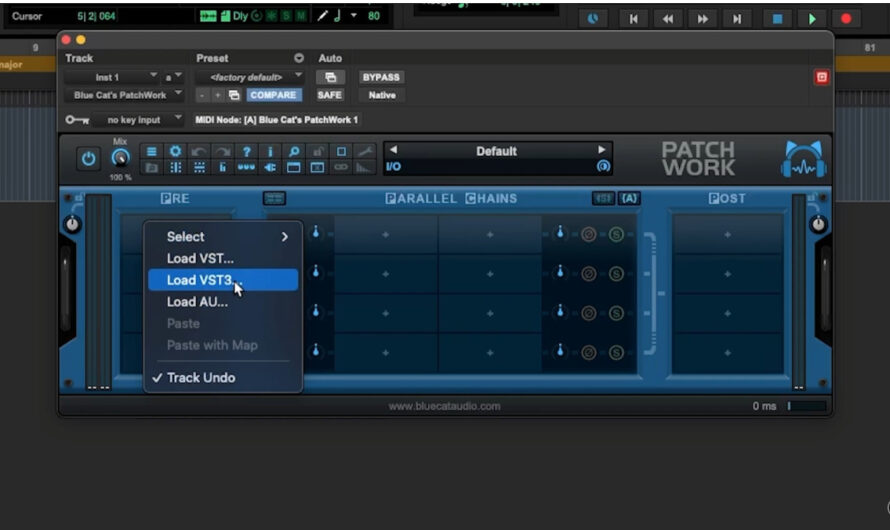
Task: Click the layout icon beside PRE header
Action: (x=274, y=198)
